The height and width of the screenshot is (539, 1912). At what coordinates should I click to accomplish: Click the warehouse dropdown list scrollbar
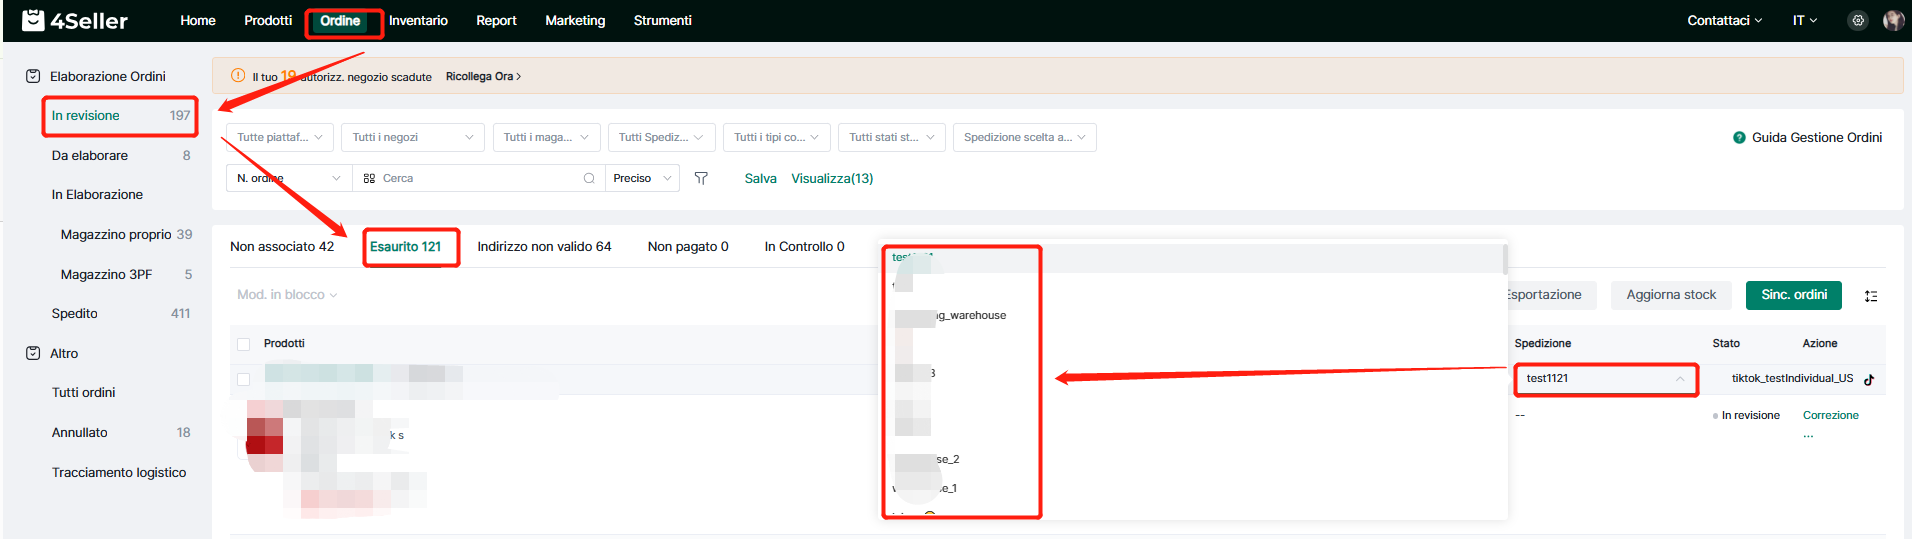tap(1504, 259)
